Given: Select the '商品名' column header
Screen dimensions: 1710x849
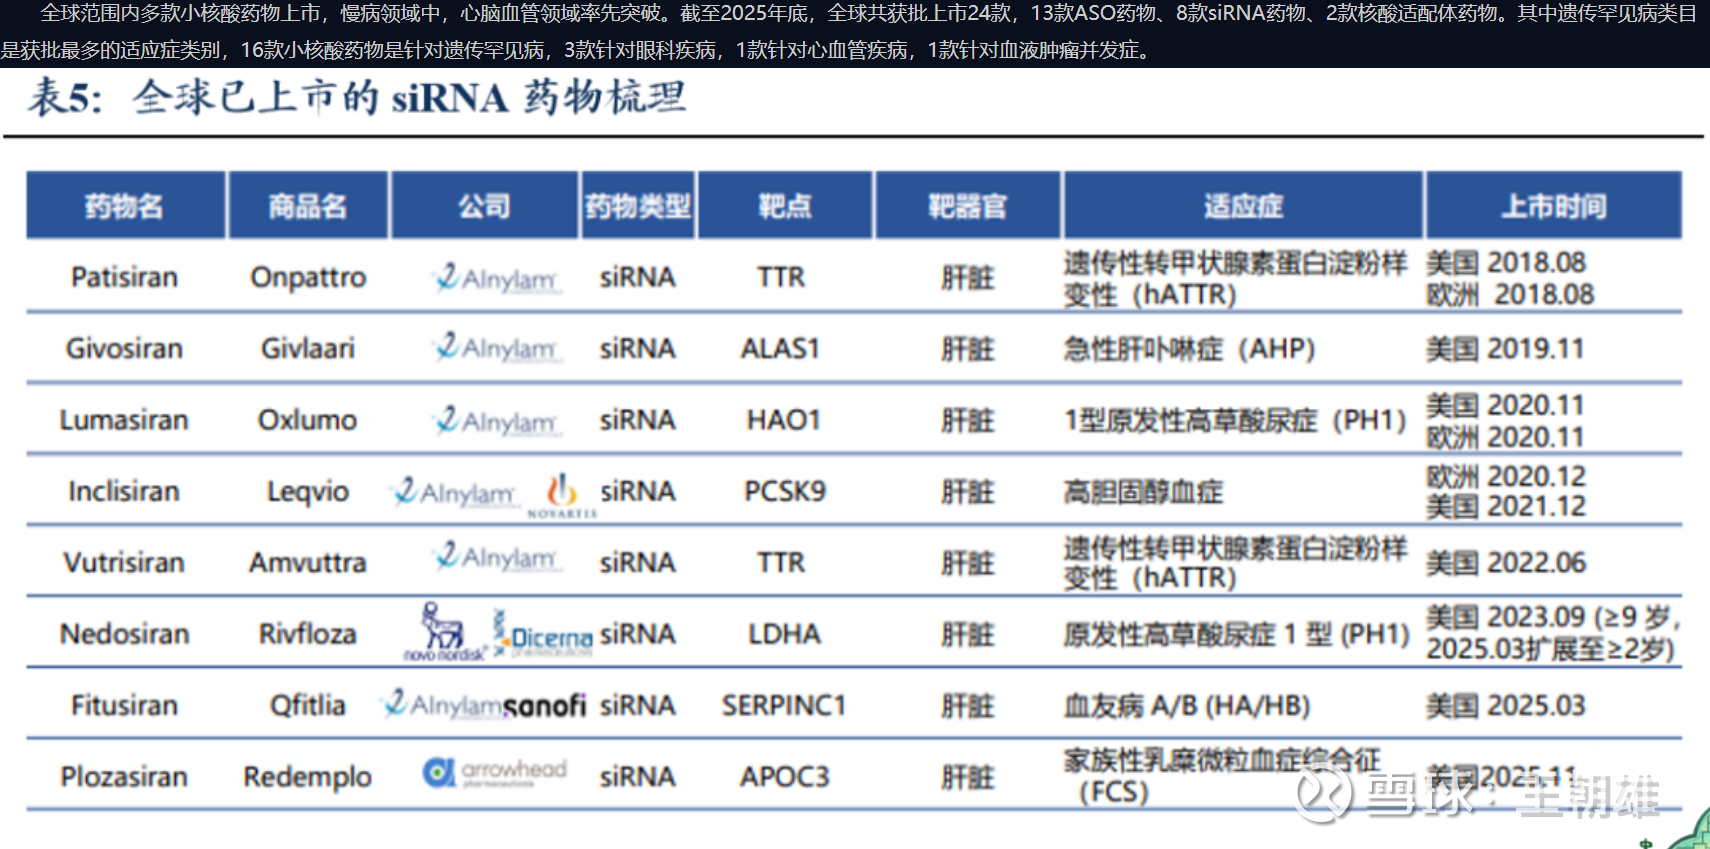Looking at the screenshot, I should [308, 206].
